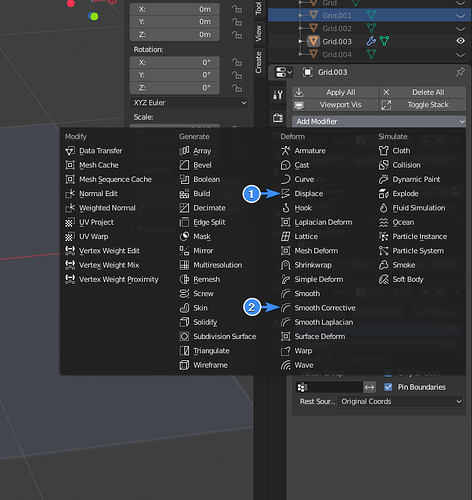Open the Original Coords rest source dropdown

400,401
